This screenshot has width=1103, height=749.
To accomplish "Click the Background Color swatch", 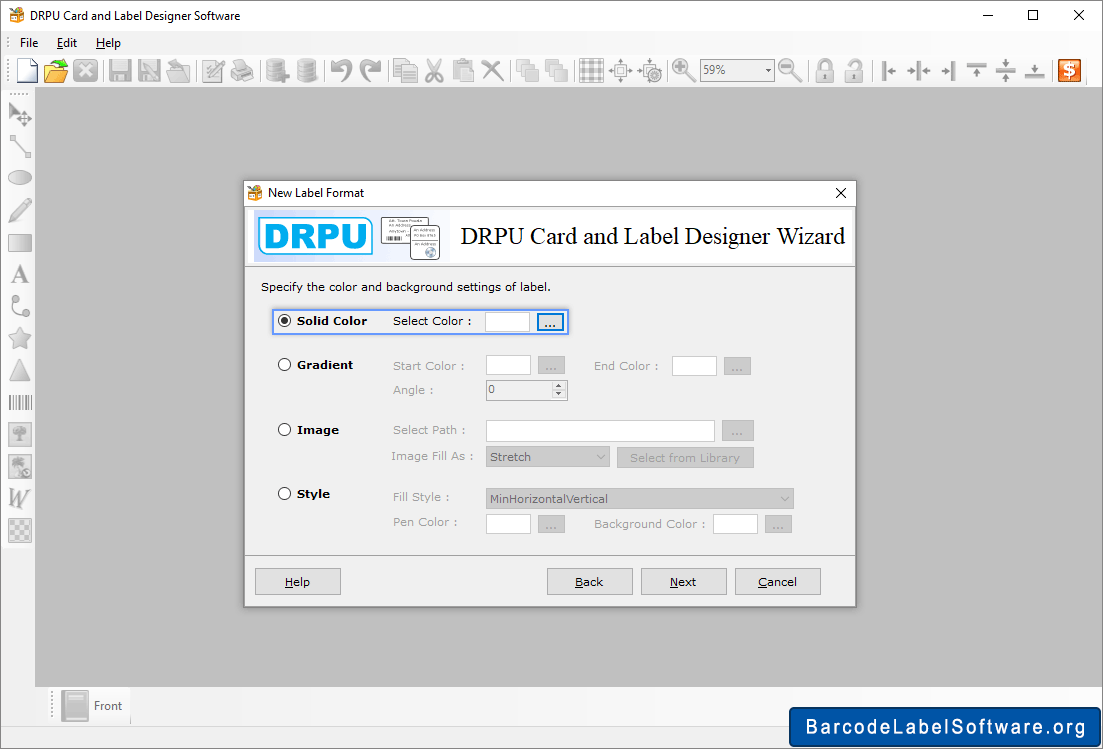I will [735, 524].
